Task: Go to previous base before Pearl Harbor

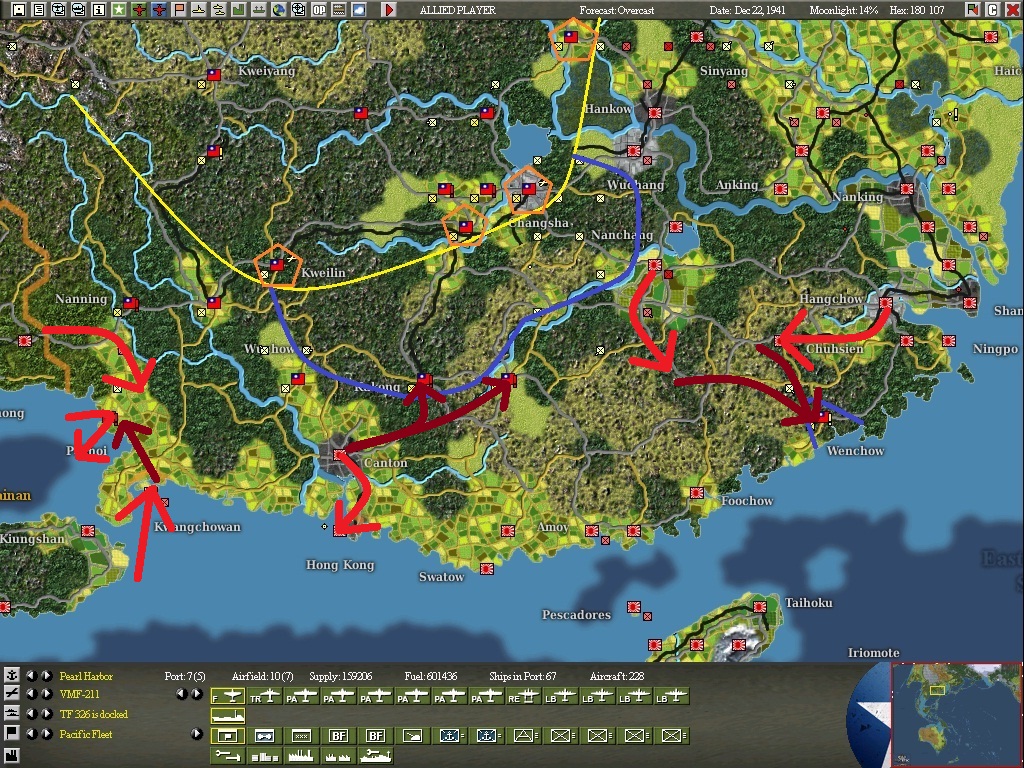Action: click(31, 676)
